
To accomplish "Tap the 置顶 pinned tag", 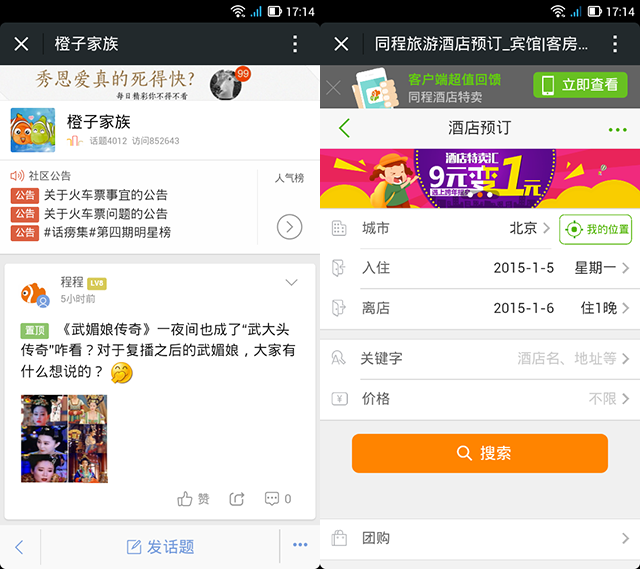I will [35, 330].
